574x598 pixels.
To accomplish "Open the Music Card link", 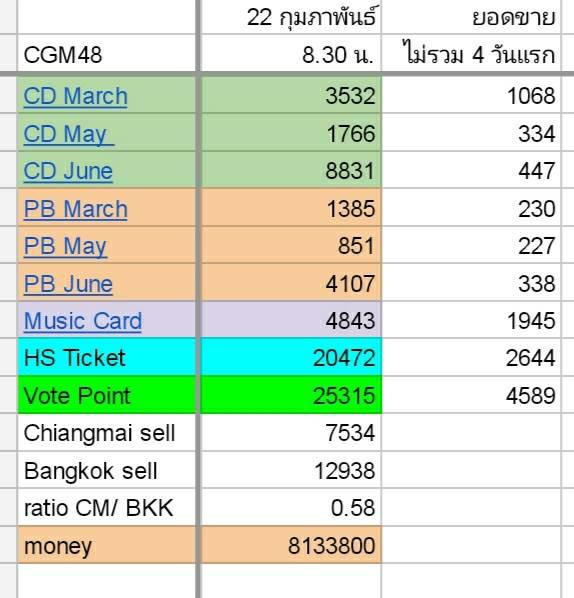I will pos(83,321).
